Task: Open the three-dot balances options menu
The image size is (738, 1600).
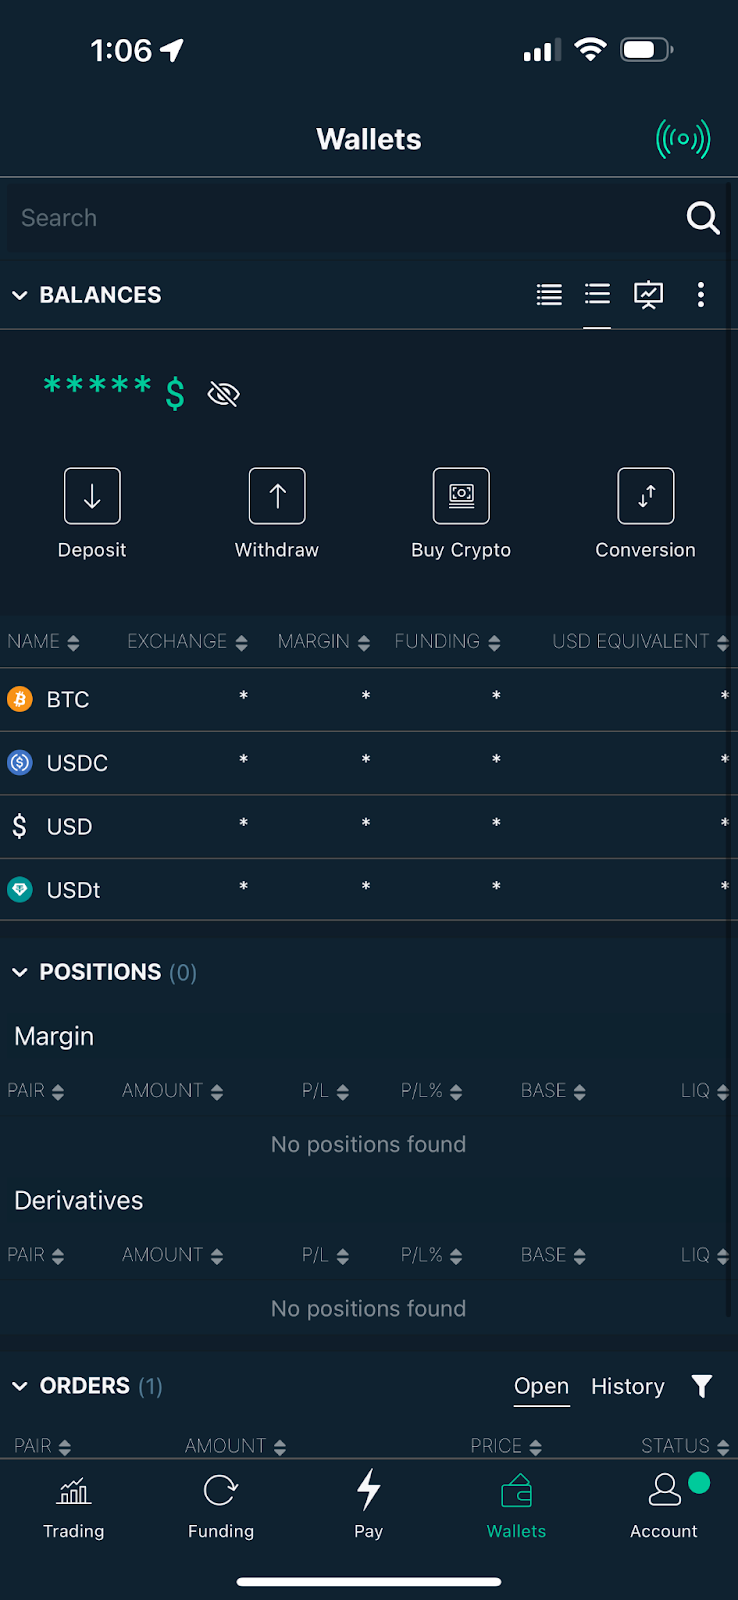Action: [701, 294]
